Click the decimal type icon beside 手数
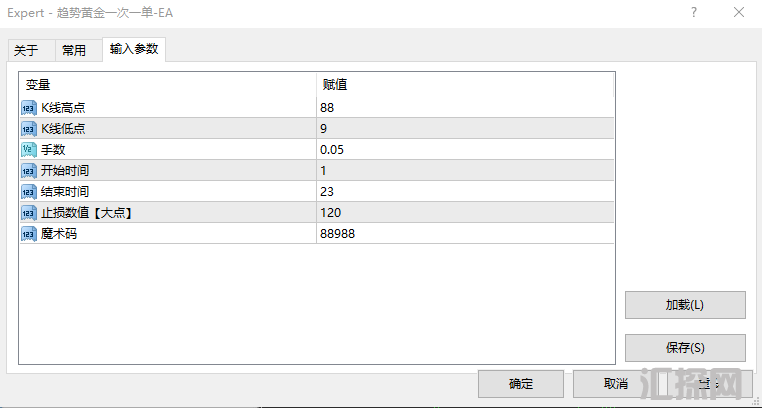Screen dimensions: 762x408 pyautogui.click(x=29, y=150)
